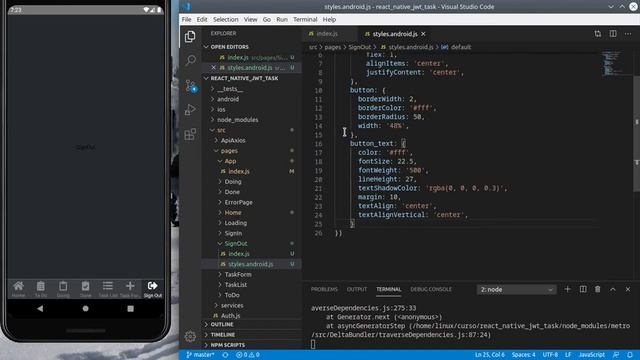Close the terminal panel
640x360 pixels.
628,289
